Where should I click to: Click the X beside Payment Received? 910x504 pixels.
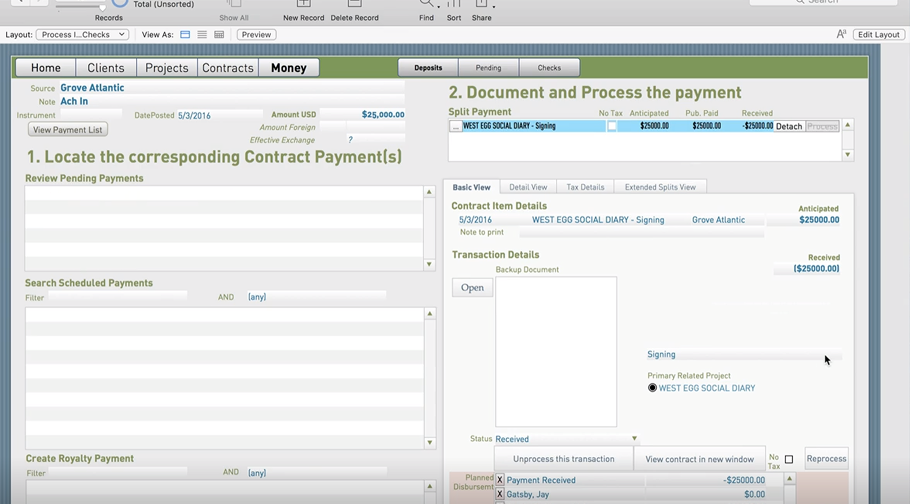[500, 480]
